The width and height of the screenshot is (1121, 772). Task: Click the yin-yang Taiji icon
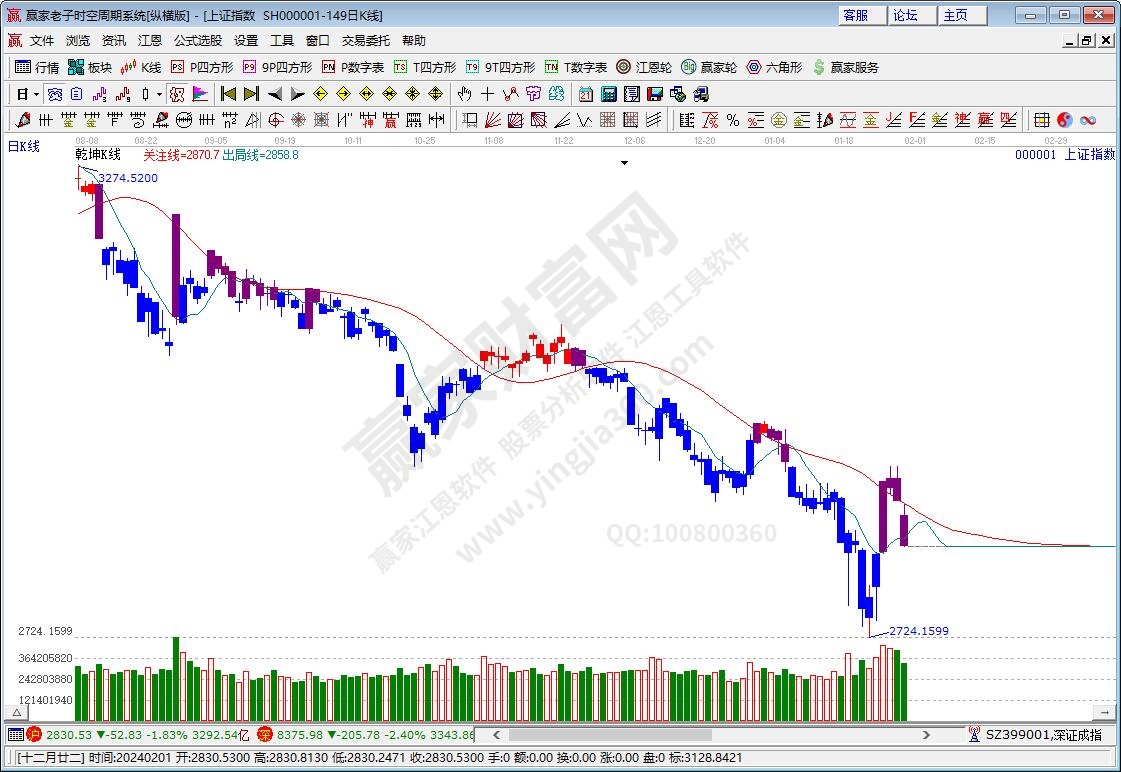click(1064, 120)
